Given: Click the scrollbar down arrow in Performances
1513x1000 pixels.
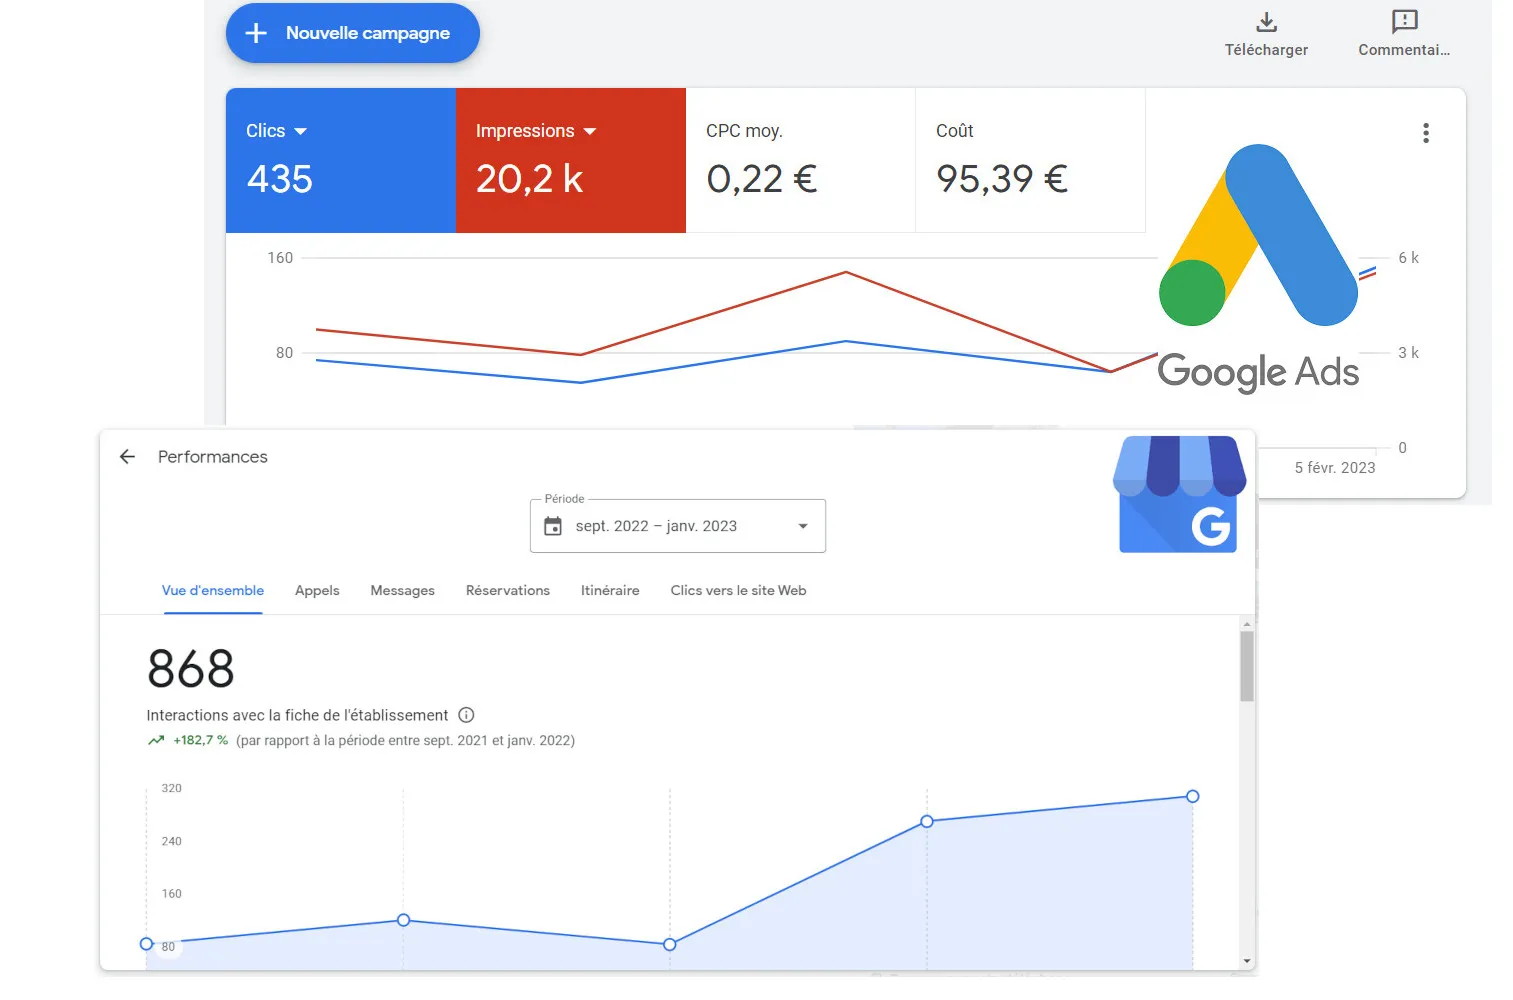Looking at the screenshot, I should [x=1247, y=961].
